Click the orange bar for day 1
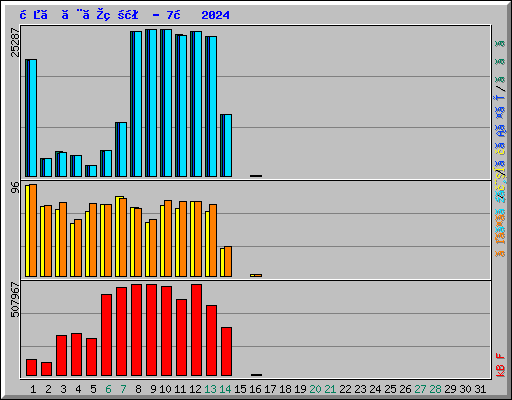 [x=33, y=230]
